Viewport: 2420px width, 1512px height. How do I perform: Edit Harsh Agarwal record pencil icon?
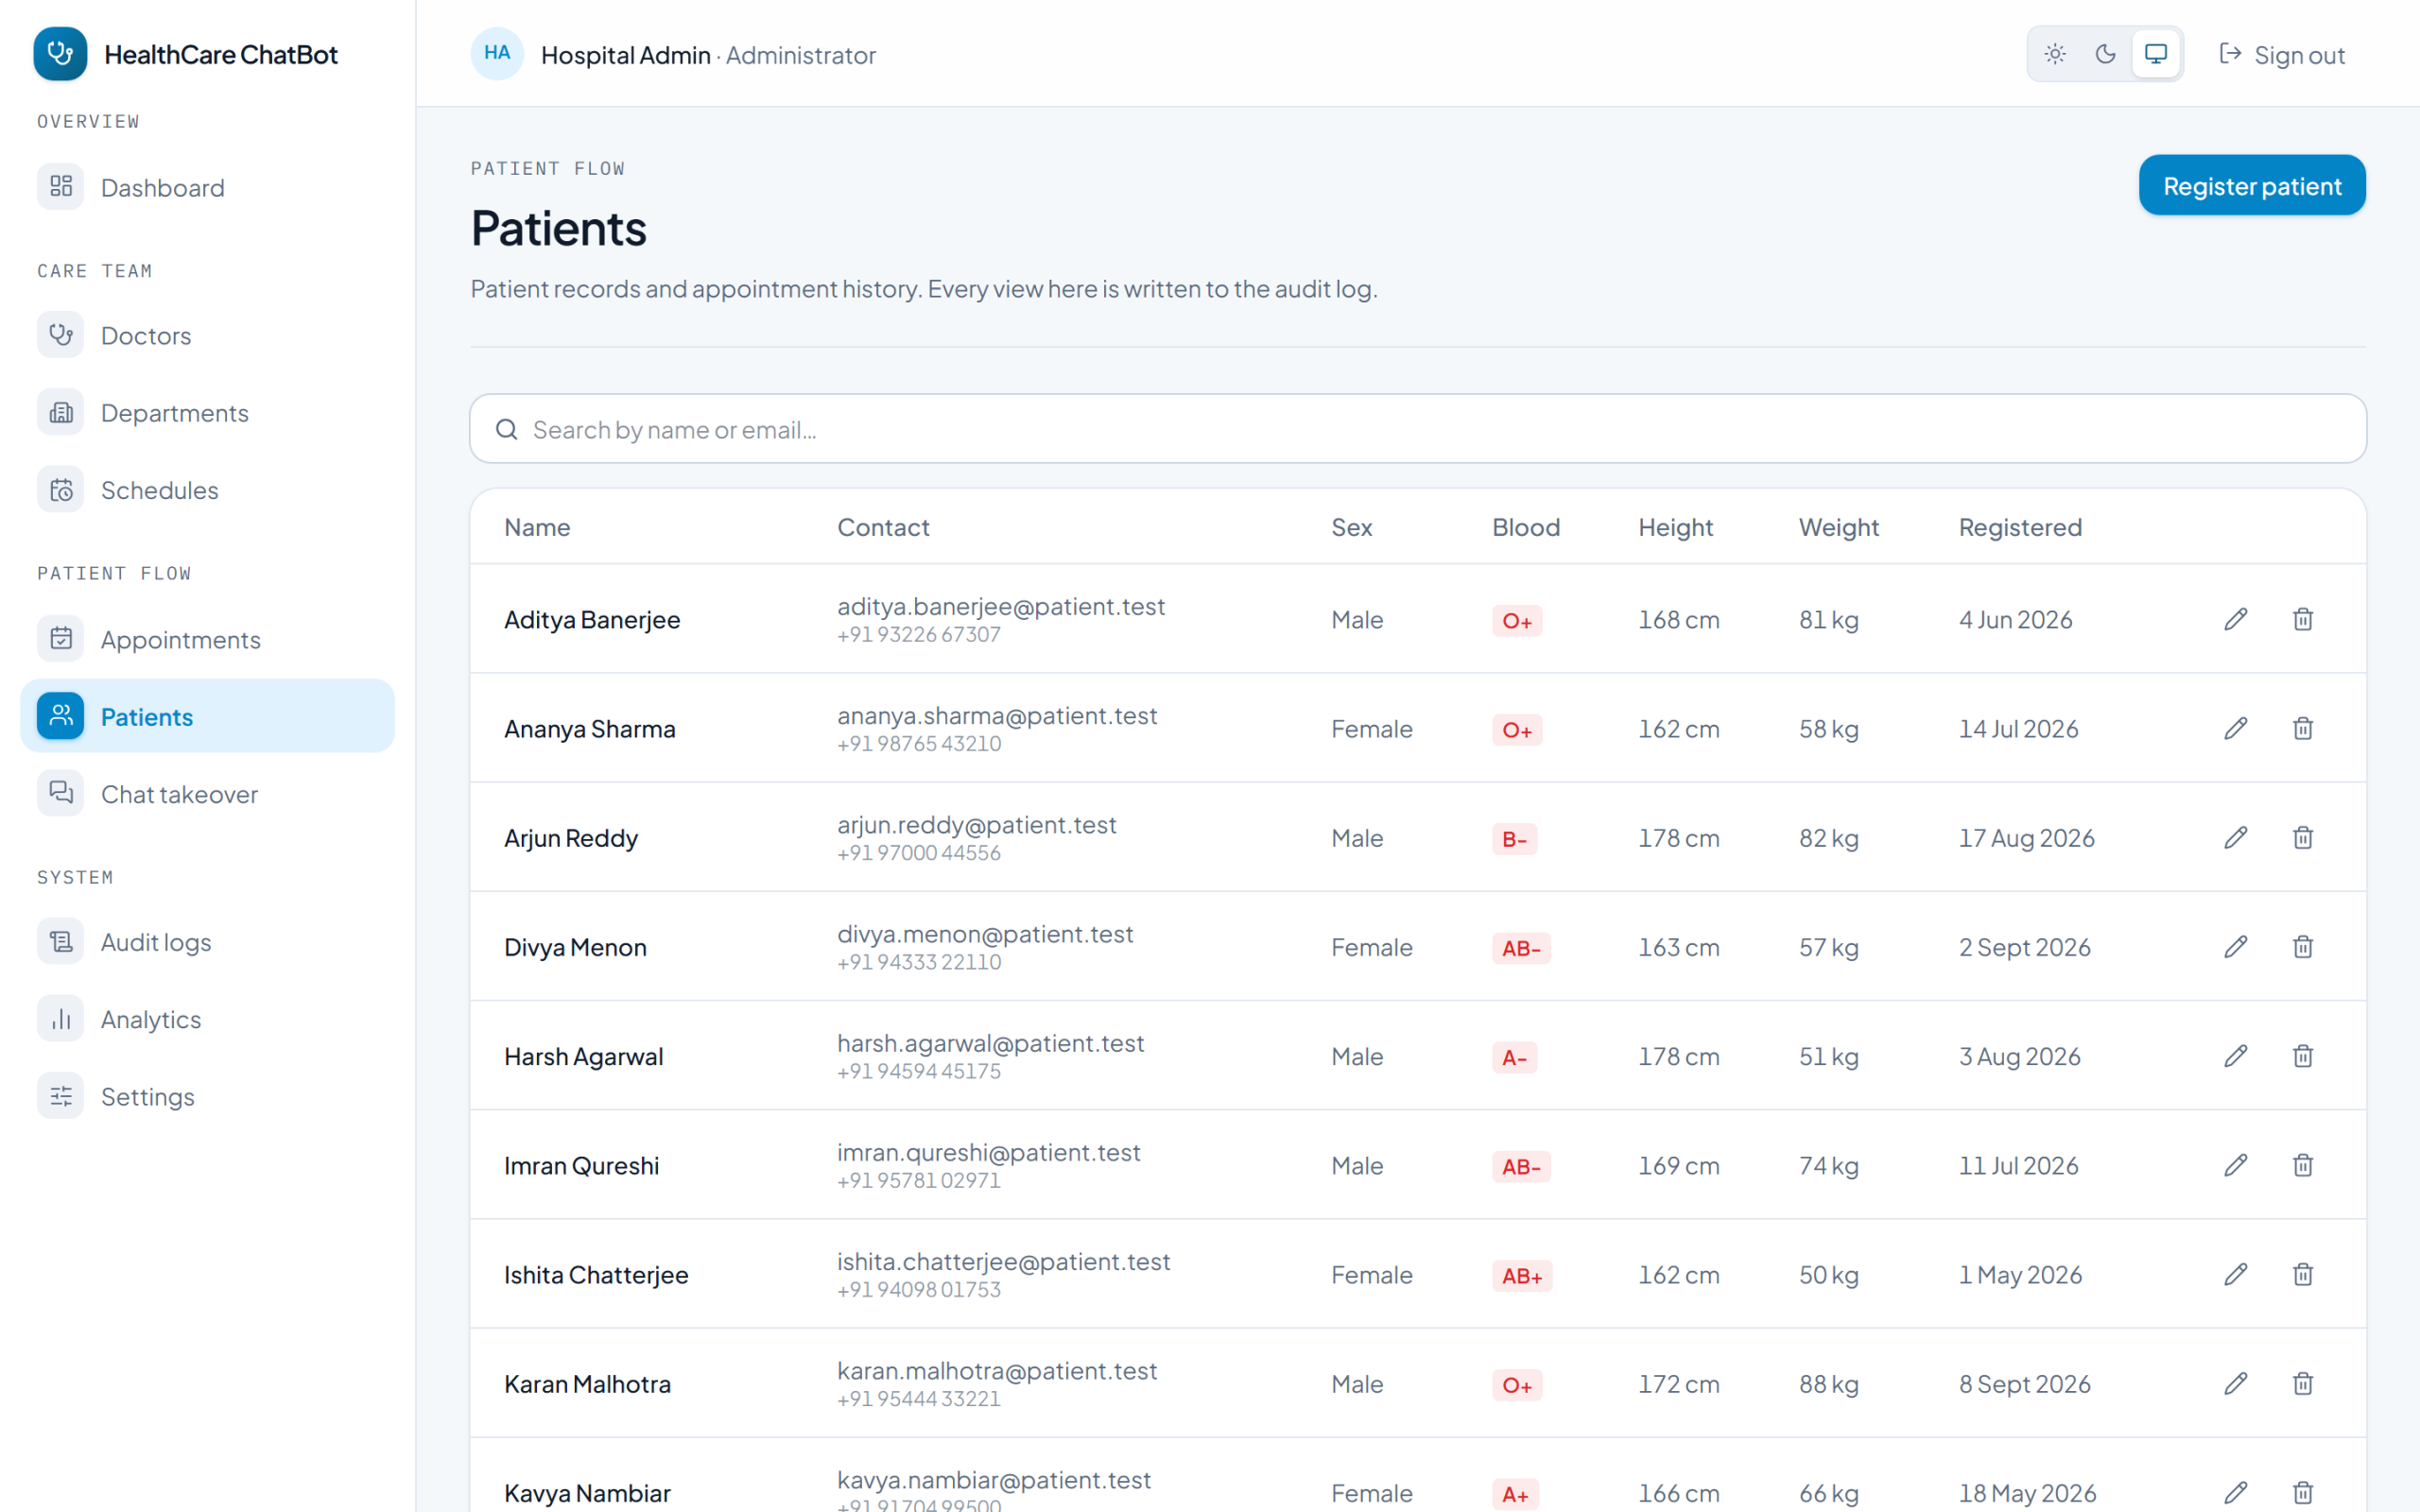tap(2236, 1056)
